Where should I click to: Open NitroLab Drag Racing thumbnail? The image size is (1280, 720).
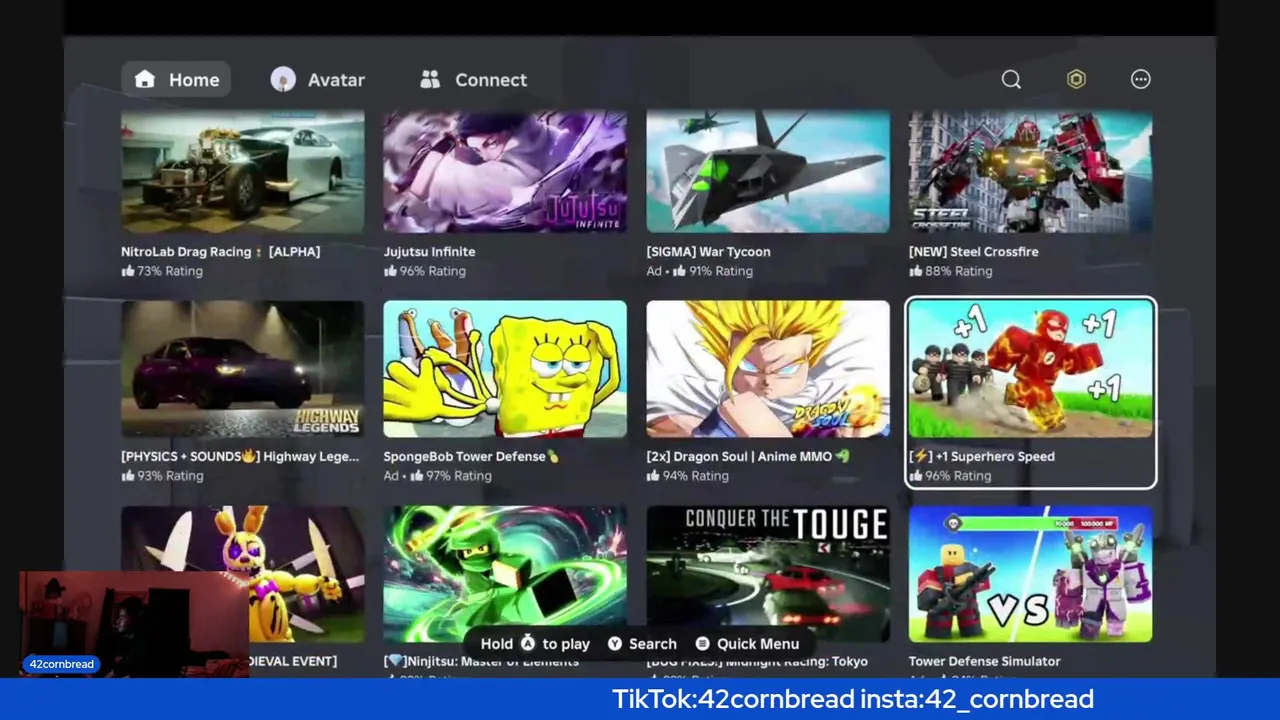(x=243, y=172)
